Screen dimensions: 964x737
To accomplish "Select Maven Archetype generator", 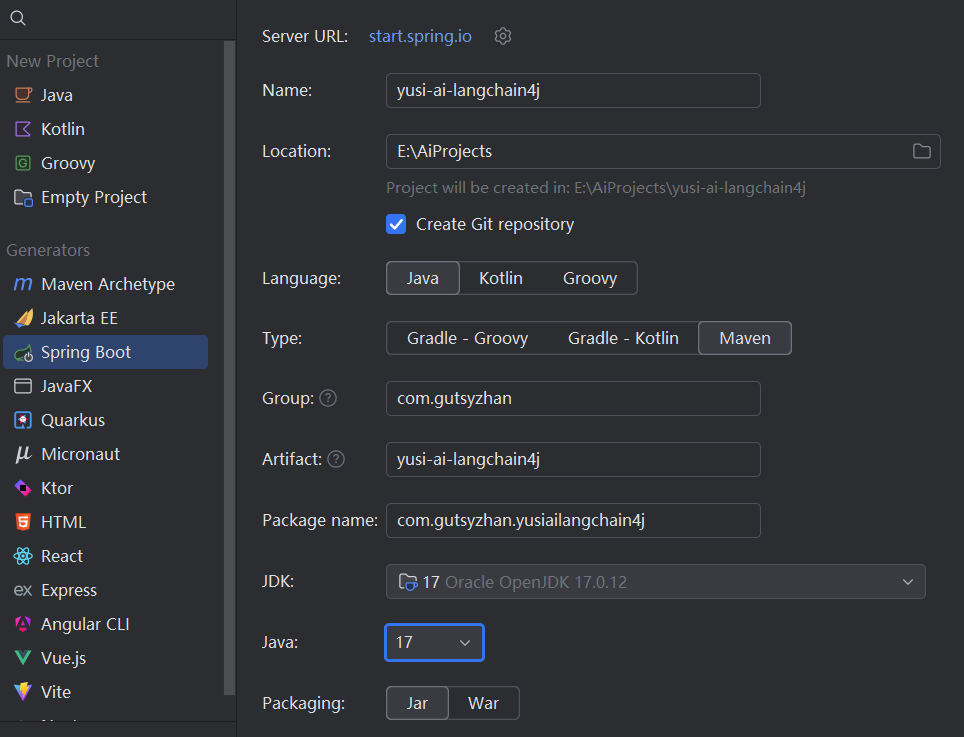I will click(x=107, y=284).
